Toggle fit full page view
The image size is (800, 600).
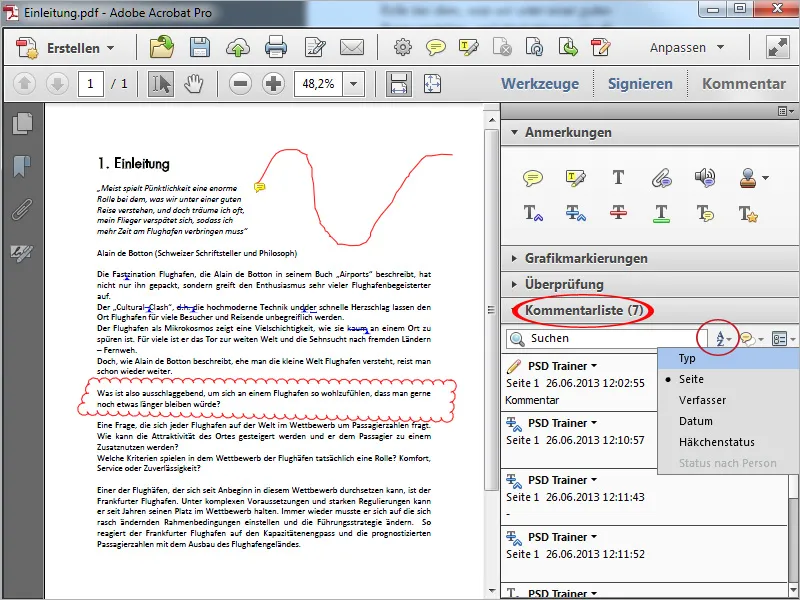pos(432,84)
